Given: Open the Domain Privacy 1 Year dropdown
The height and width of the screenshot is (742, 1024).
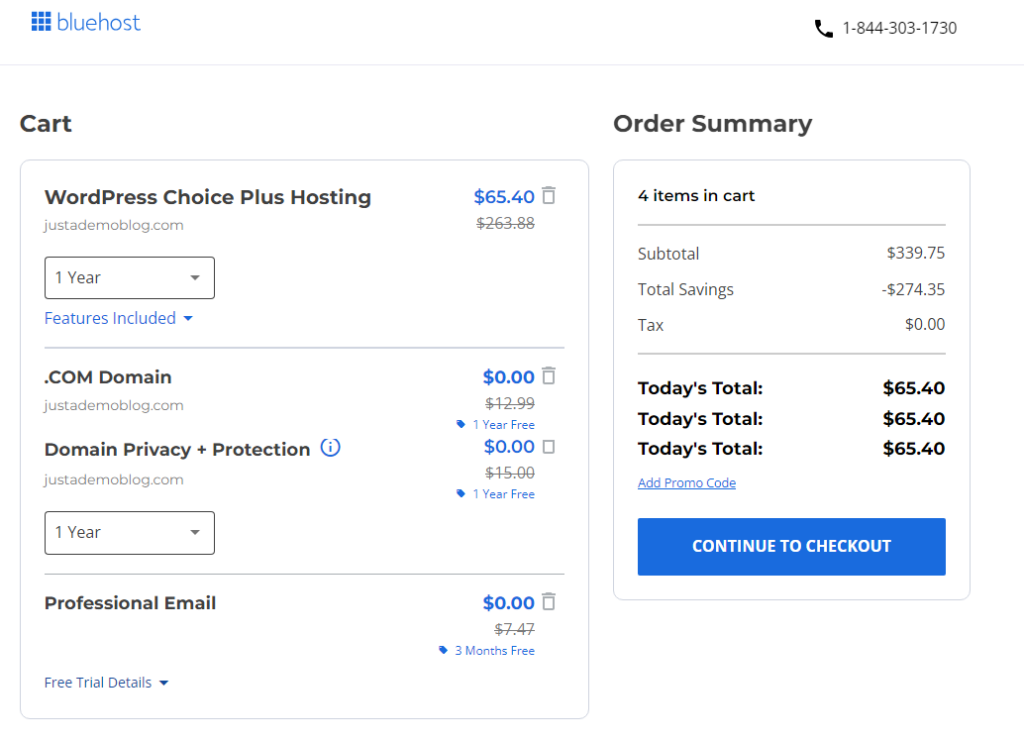Looking at the screenshot, I should click(x=129, y=533).
